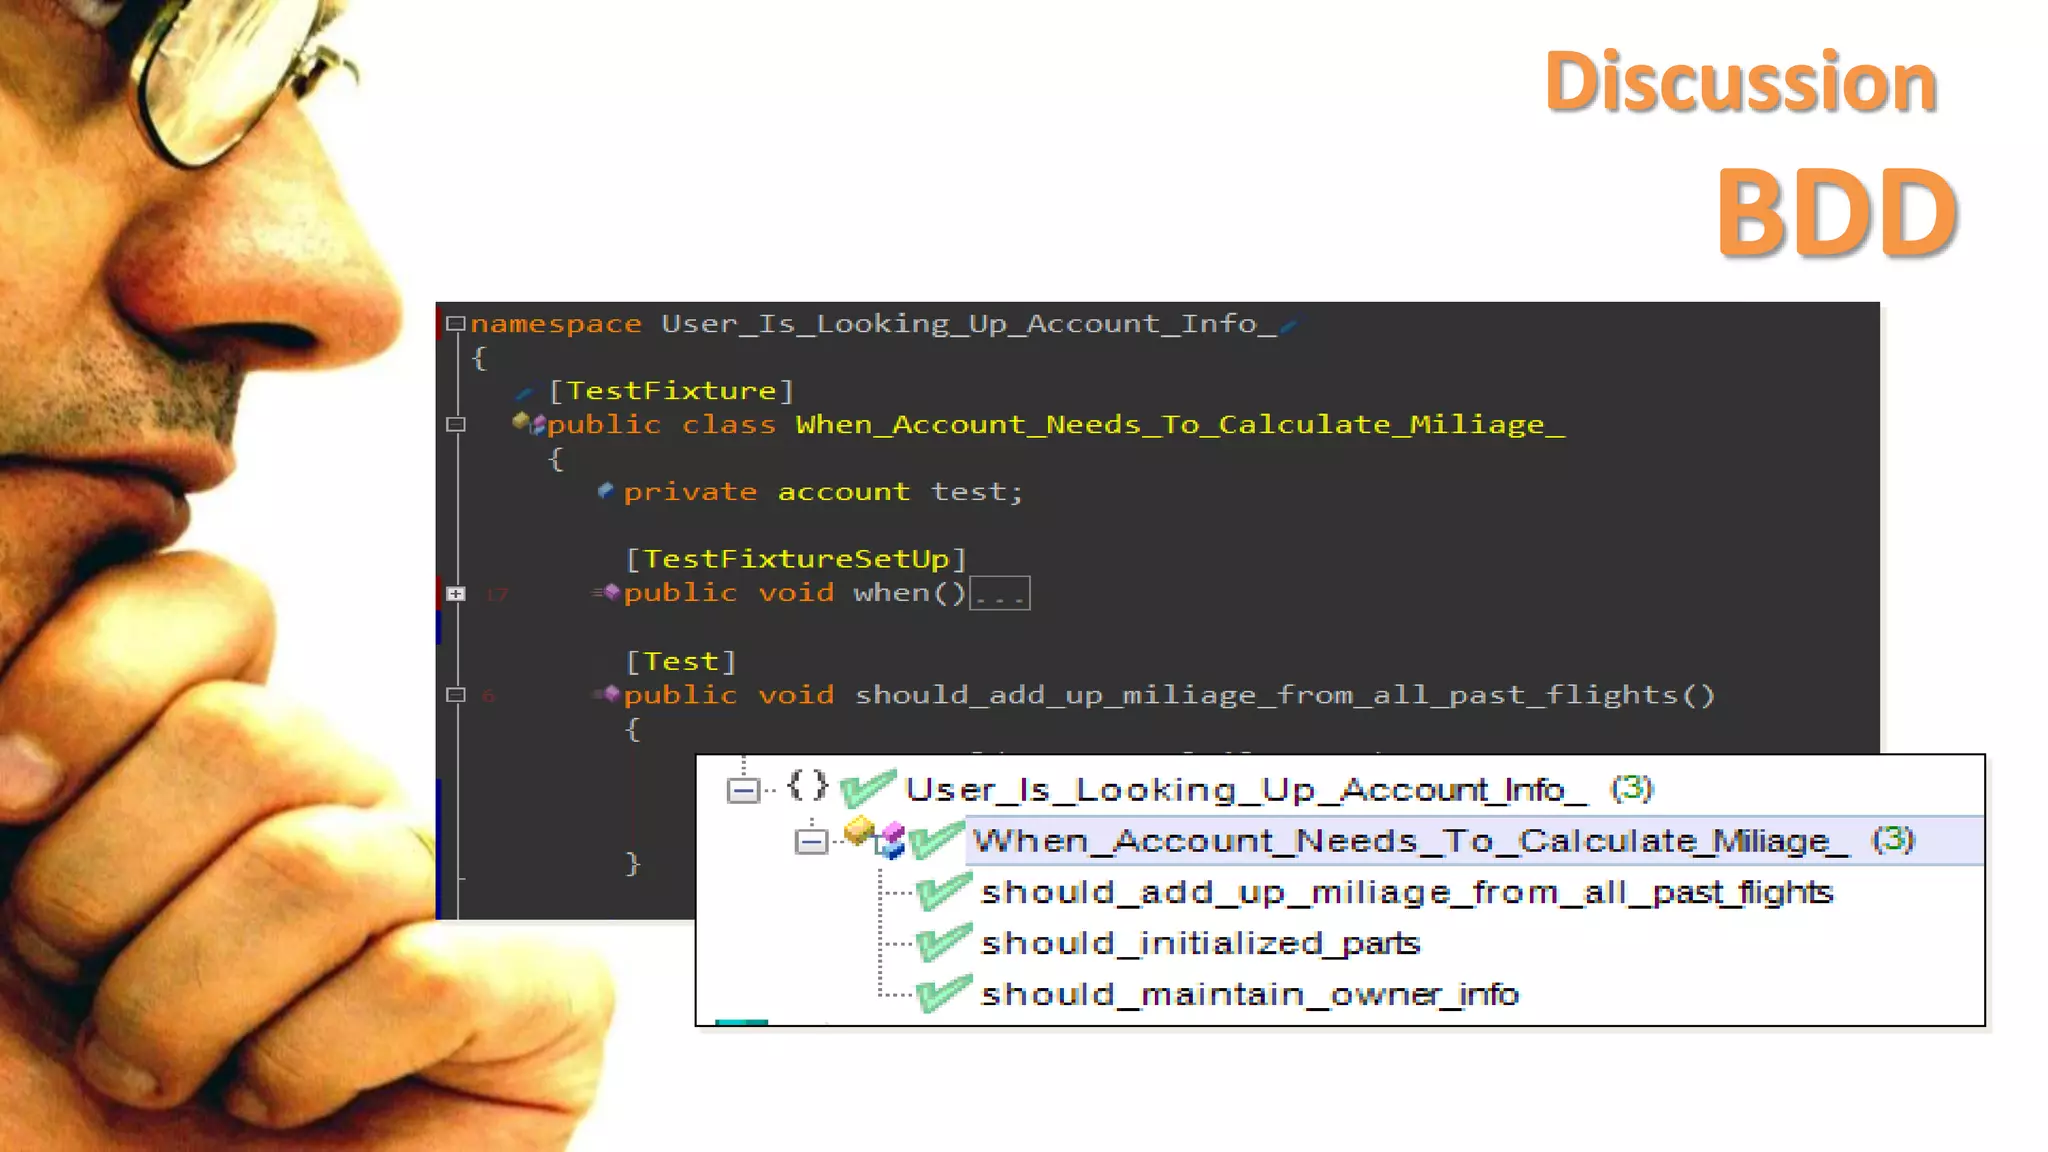The height and width of the screenshot is (1152, 2048).
Task: Click green checkmark beside User_Is_Looking_Up_Account_Info_
Action: pyautogui.click(x=866, y=788)
